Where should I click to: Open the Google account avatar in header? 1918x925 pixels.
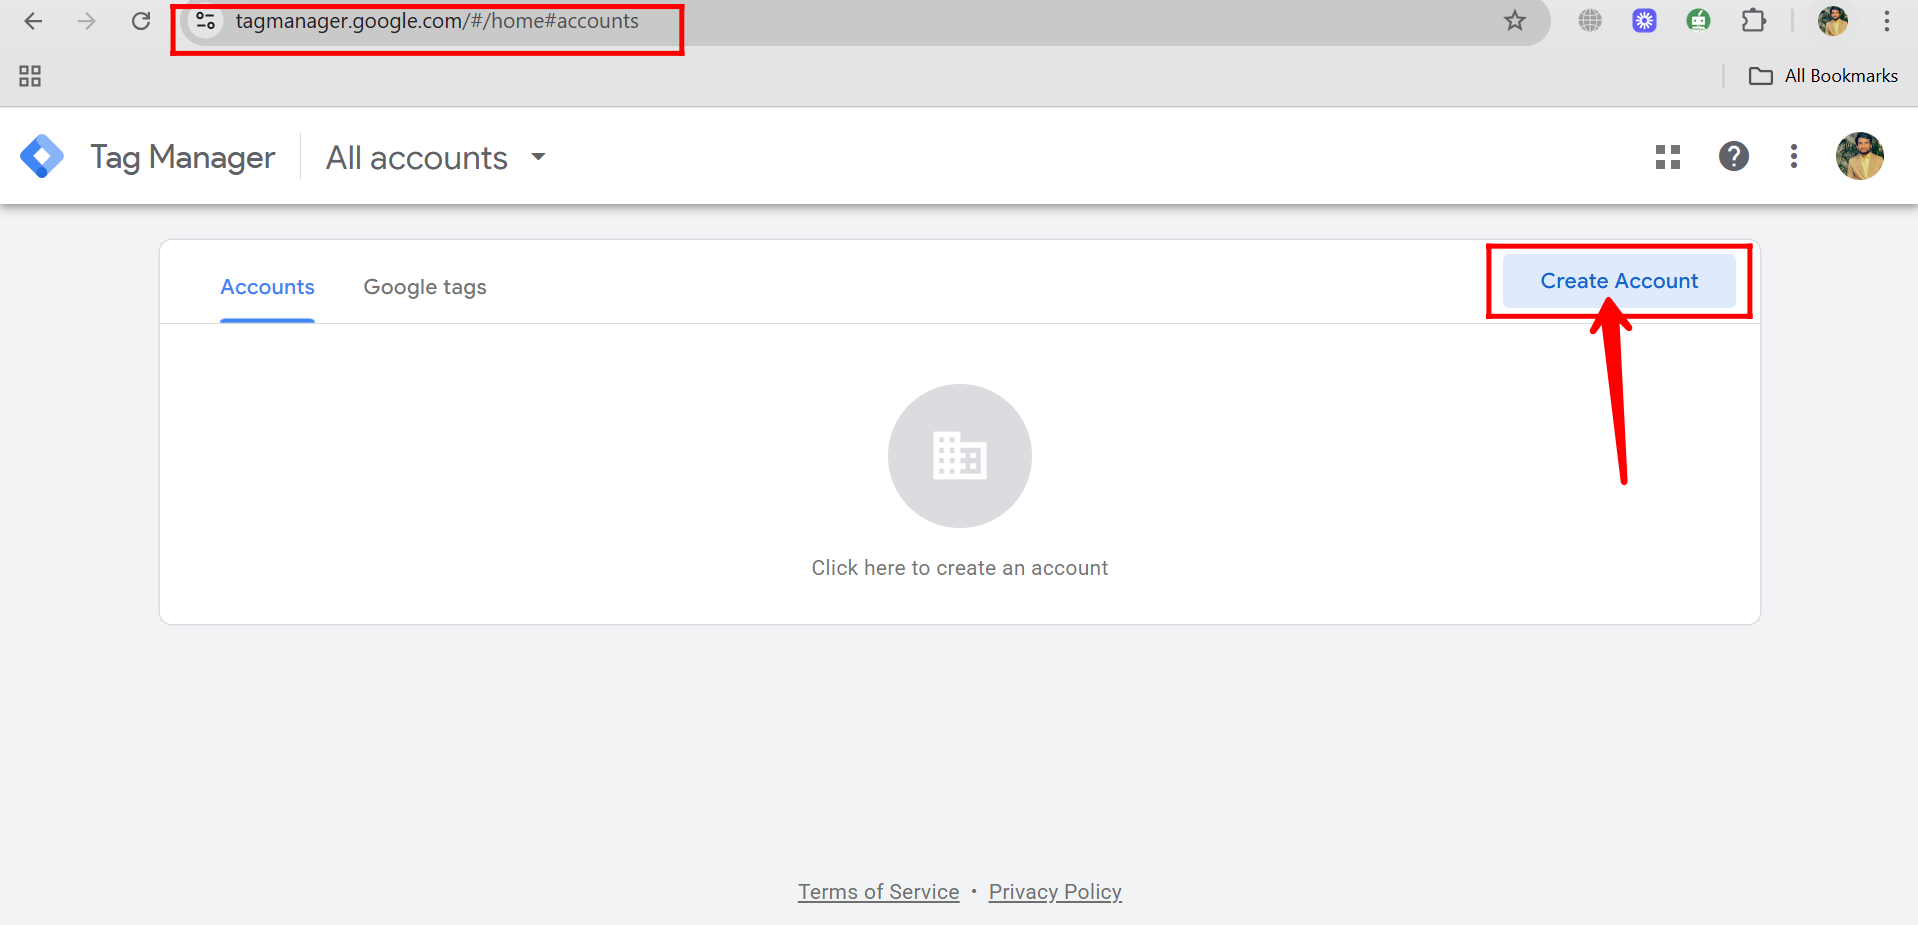[1860, 156]
